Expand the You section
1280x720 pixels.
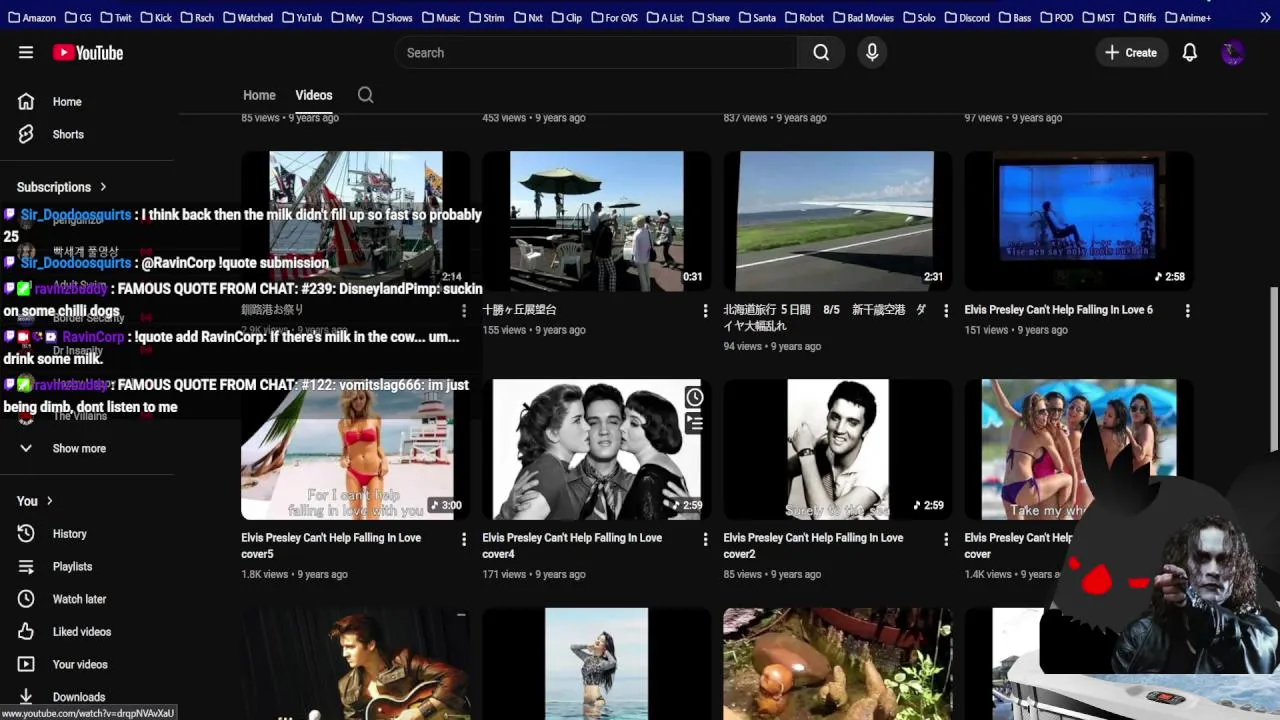35,501
